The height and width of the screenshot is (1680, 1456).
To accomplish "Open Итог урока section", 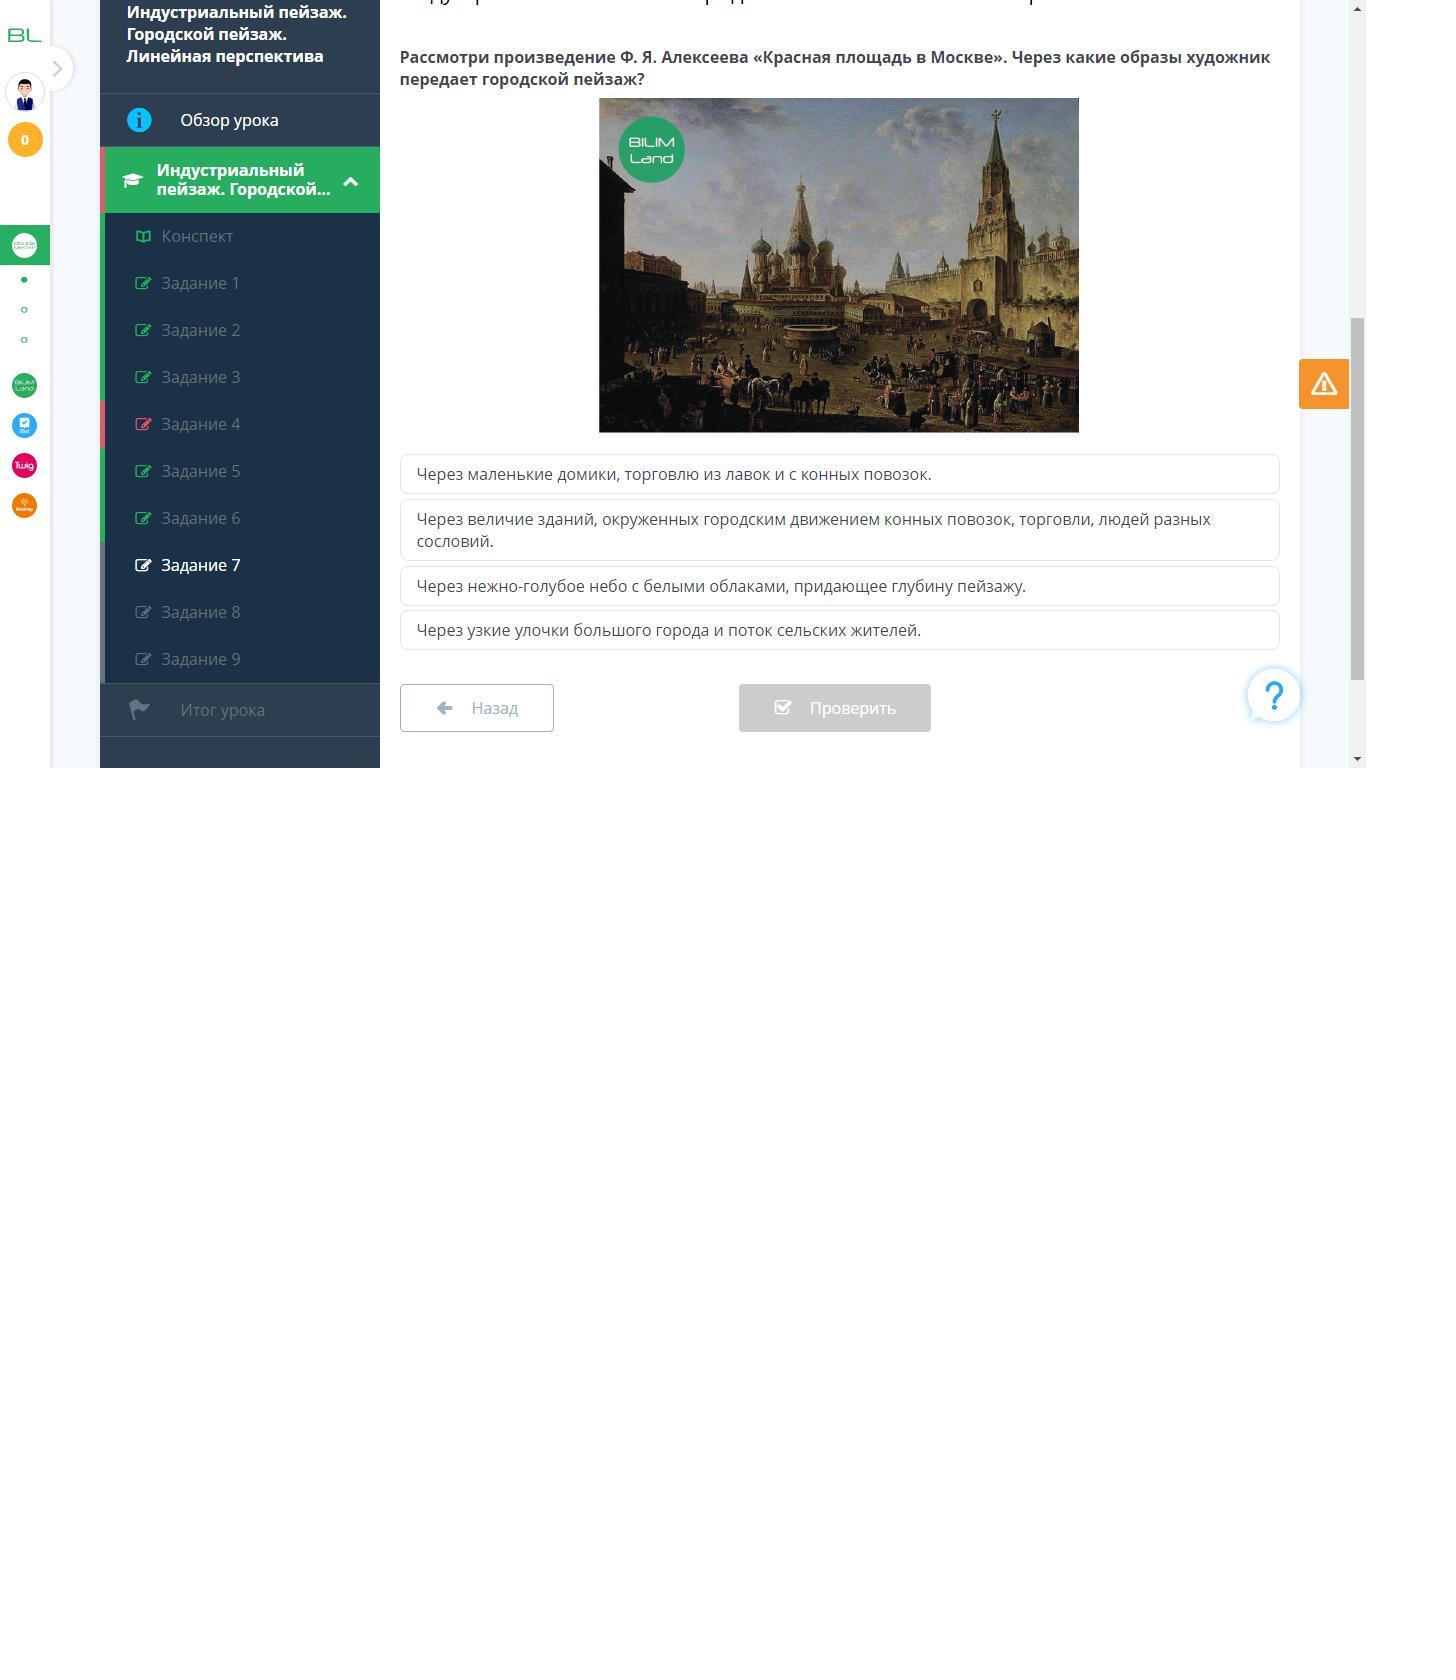I will (x=240, y=710).
